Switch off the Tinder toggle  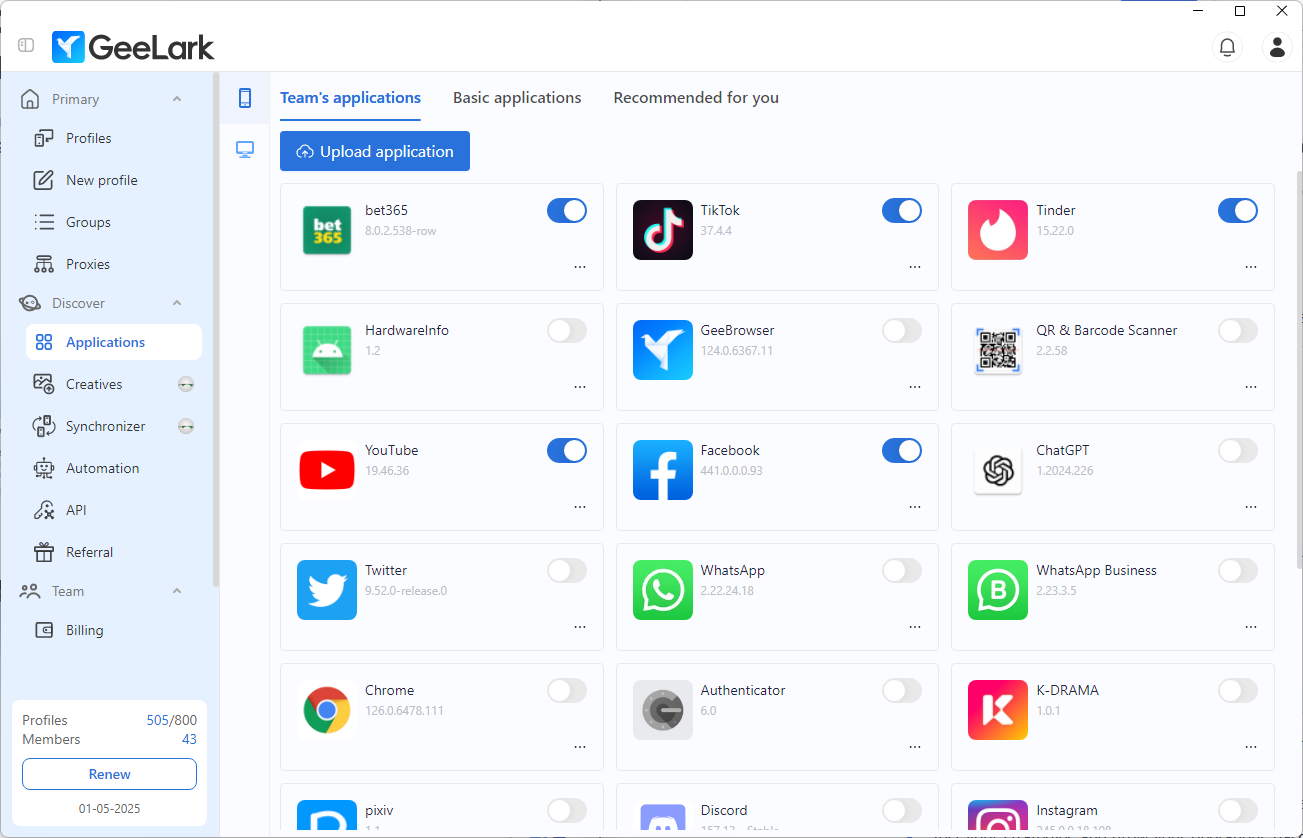[1238, 210]
